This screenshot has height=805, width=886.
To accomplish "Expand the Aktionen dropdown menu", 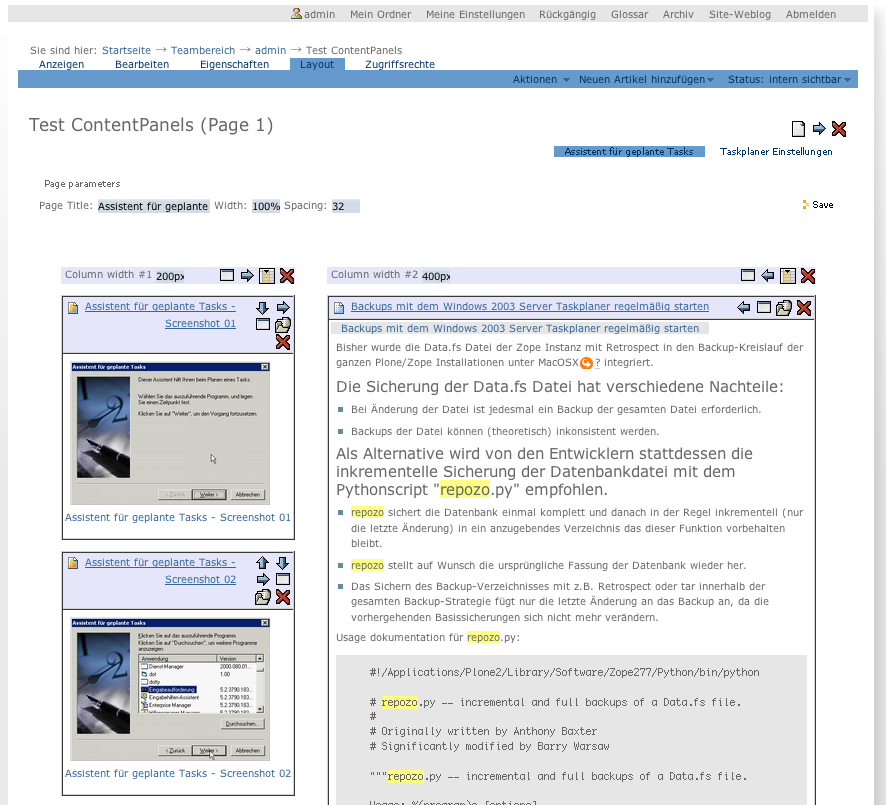I will click(x=541, y=79).
